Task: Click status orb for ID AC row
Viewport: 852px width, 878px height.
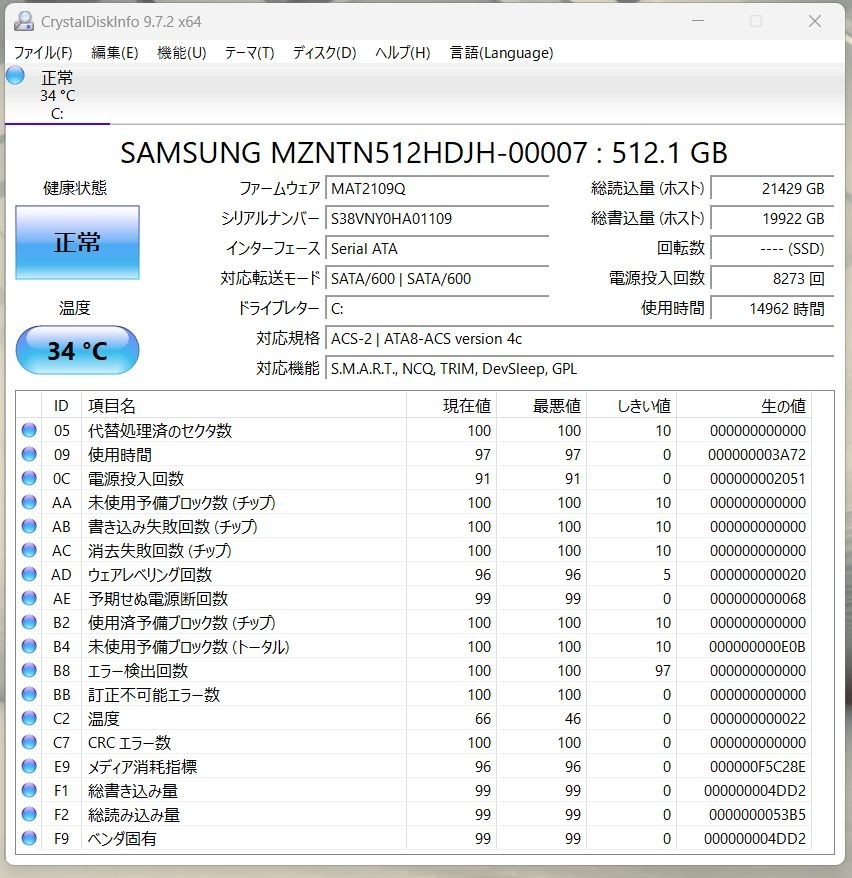Action: [x=29, y=550]
